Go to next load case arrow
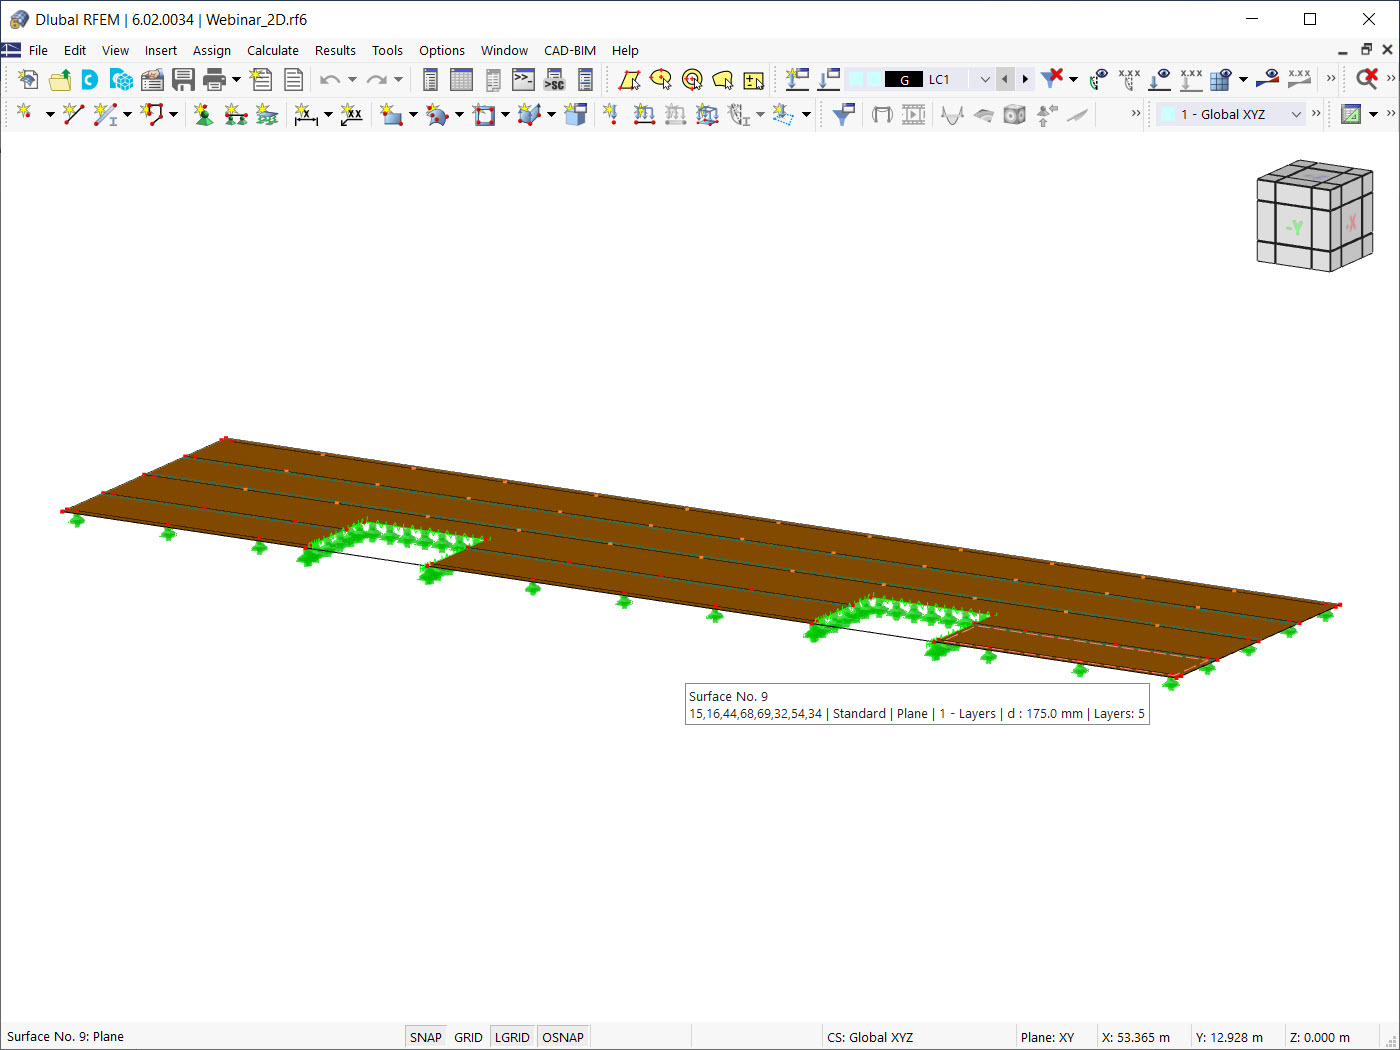1400x1050 pixels. (x=1025, y=80)
